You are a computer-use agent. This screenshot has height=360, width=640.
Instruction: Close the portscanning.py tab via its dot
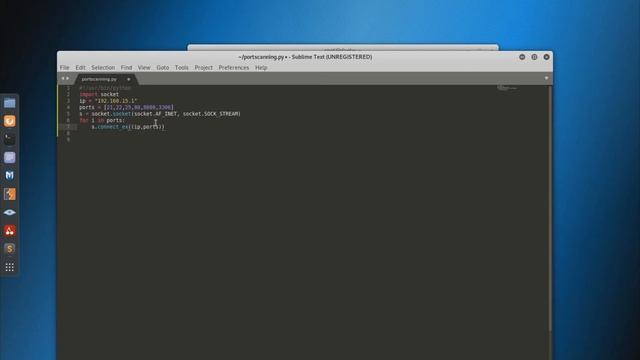(x=129, y=79)
